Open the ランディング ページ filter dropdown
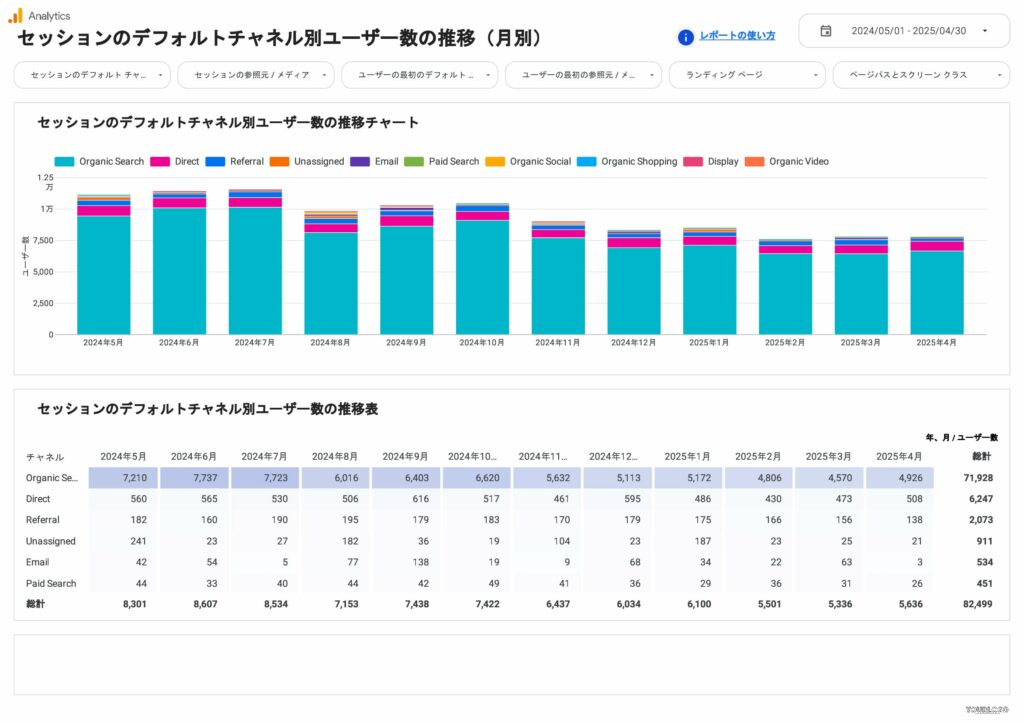Image resolution: width=1024 pixels, height=723 pixels. (x=746, y=74)
